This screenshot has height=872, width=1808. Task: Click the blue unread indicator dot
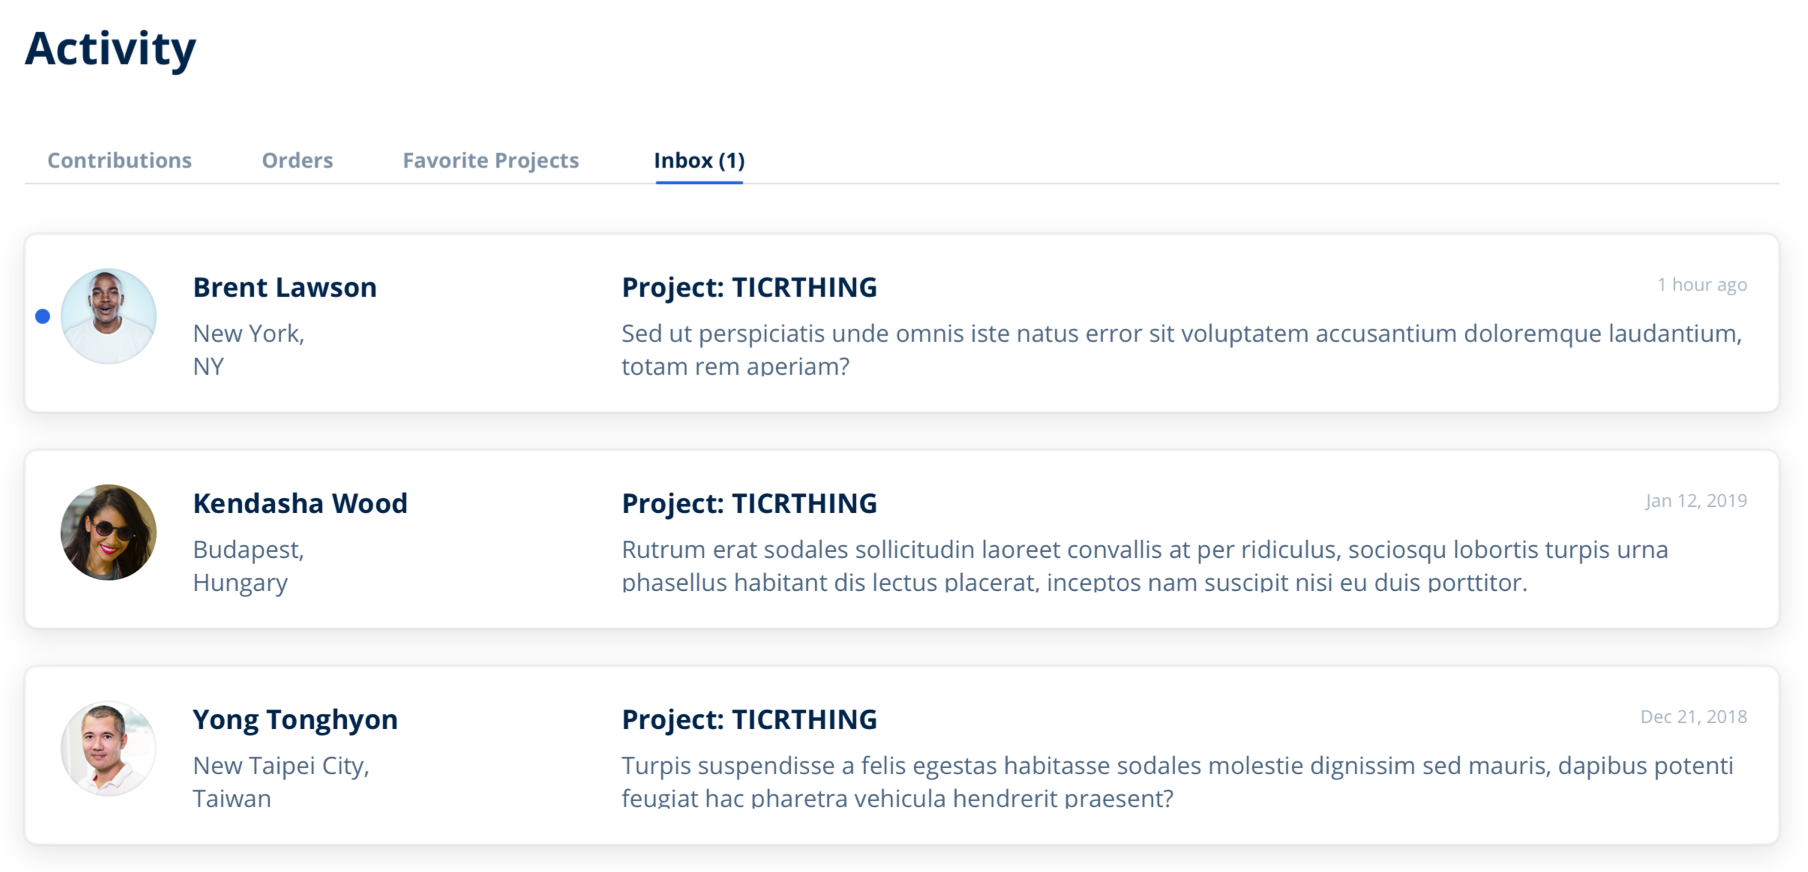pyautogui.click(x=42, y=316)
